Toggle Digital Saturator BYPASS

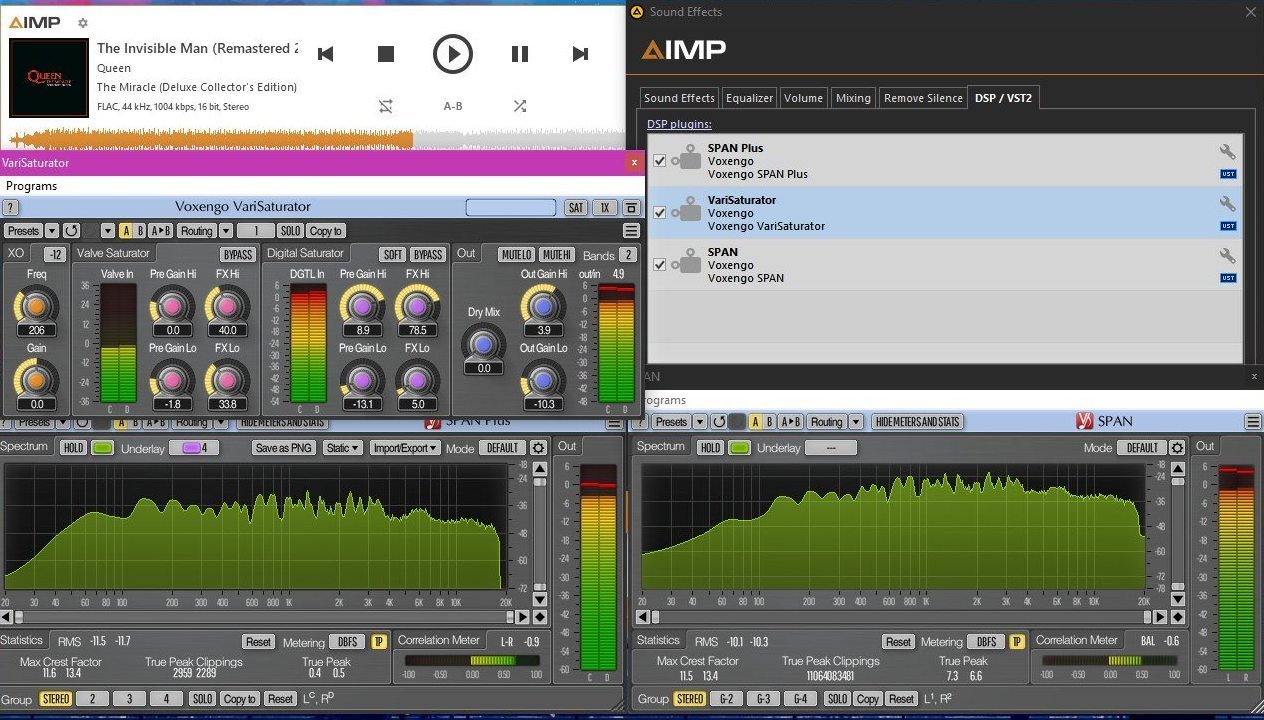(x=428, y=255)
